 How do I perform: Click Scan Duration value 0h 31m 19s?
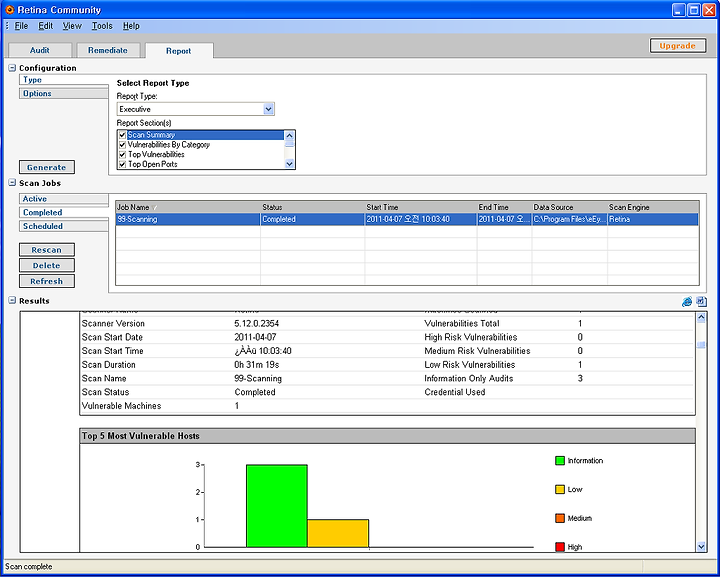tap(257, 365)
